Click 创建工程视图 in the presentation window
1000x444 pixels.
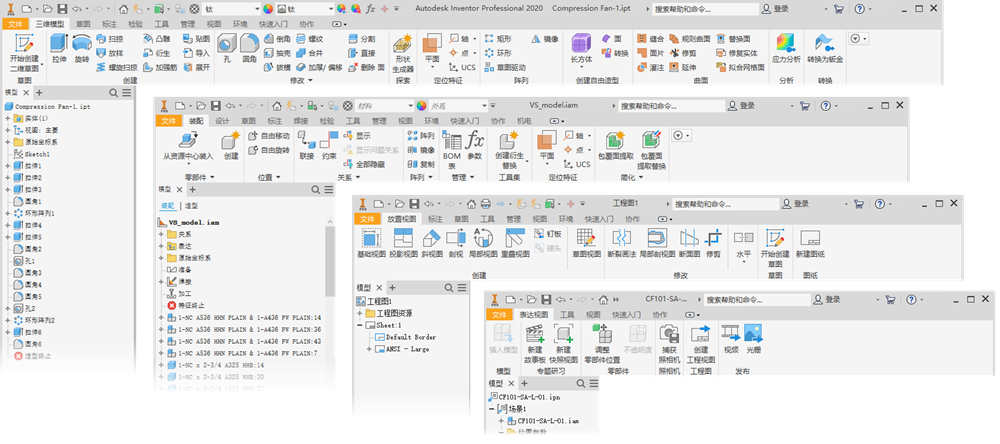(701, 344)
